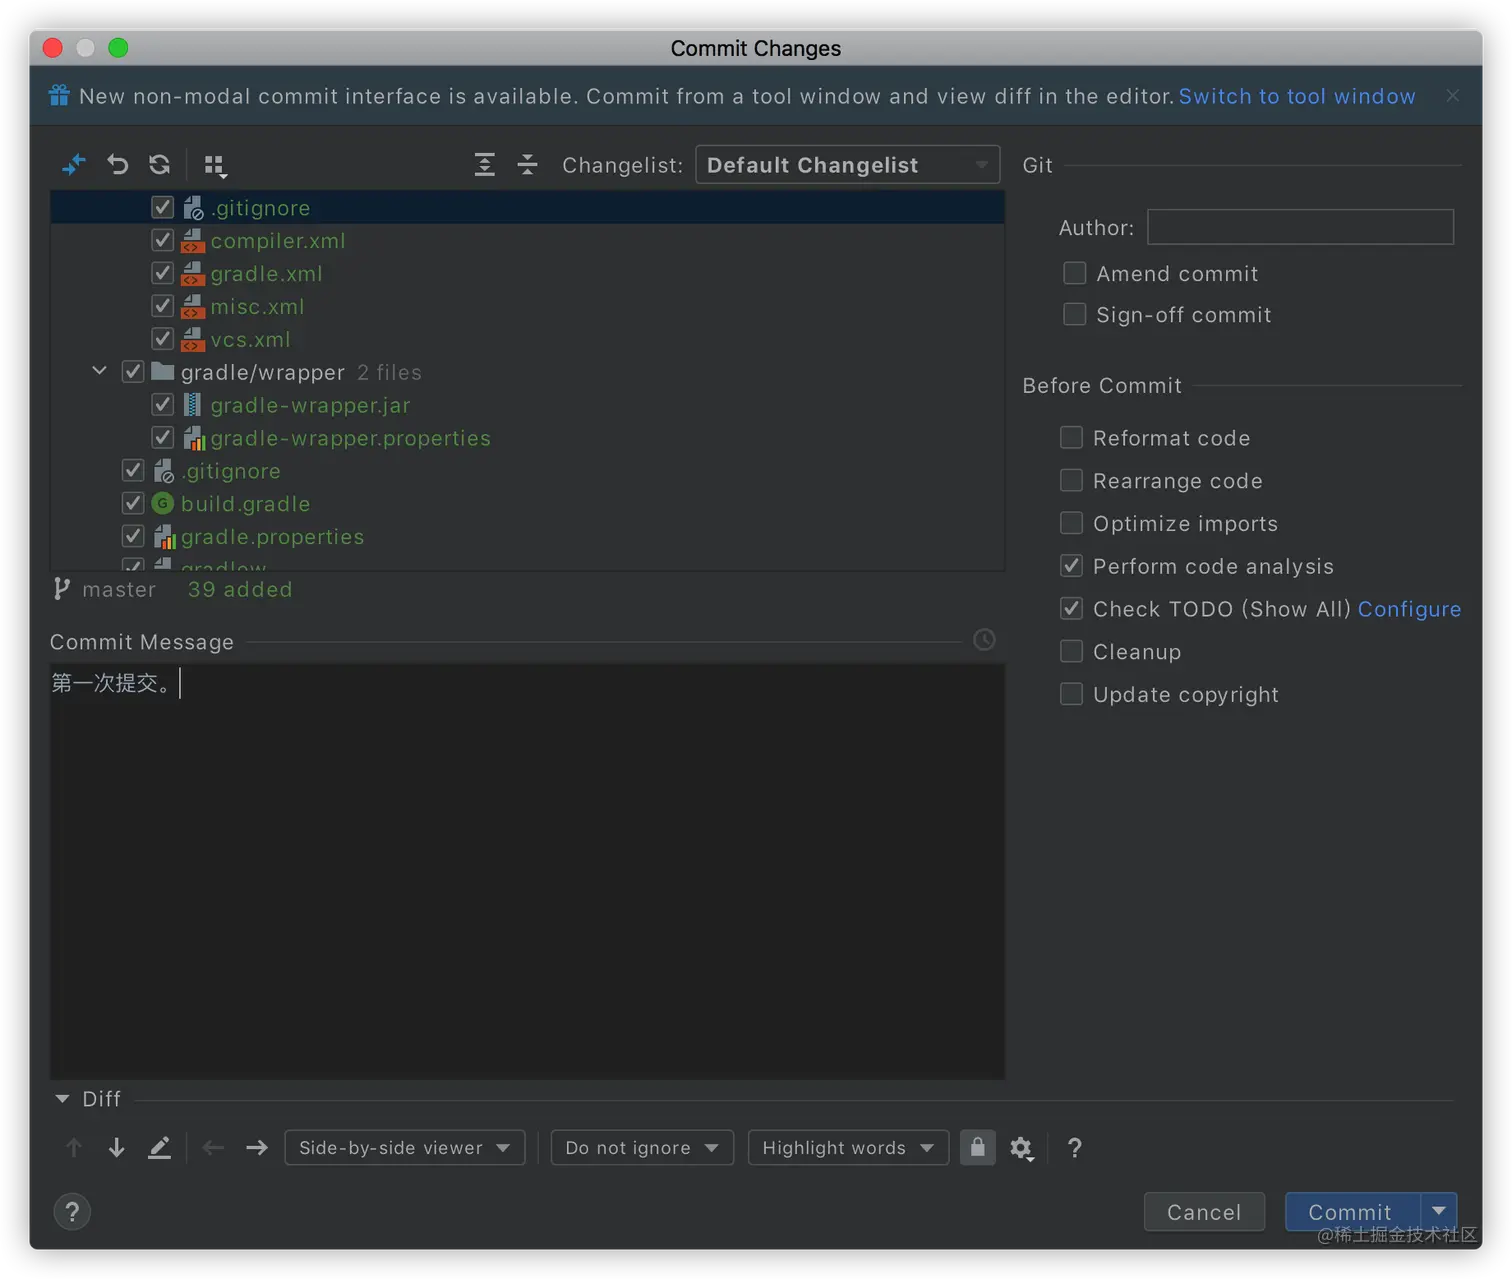Uncheck the misc.xml file checkbox
1512x1279 pixels.
click(162, 306)
